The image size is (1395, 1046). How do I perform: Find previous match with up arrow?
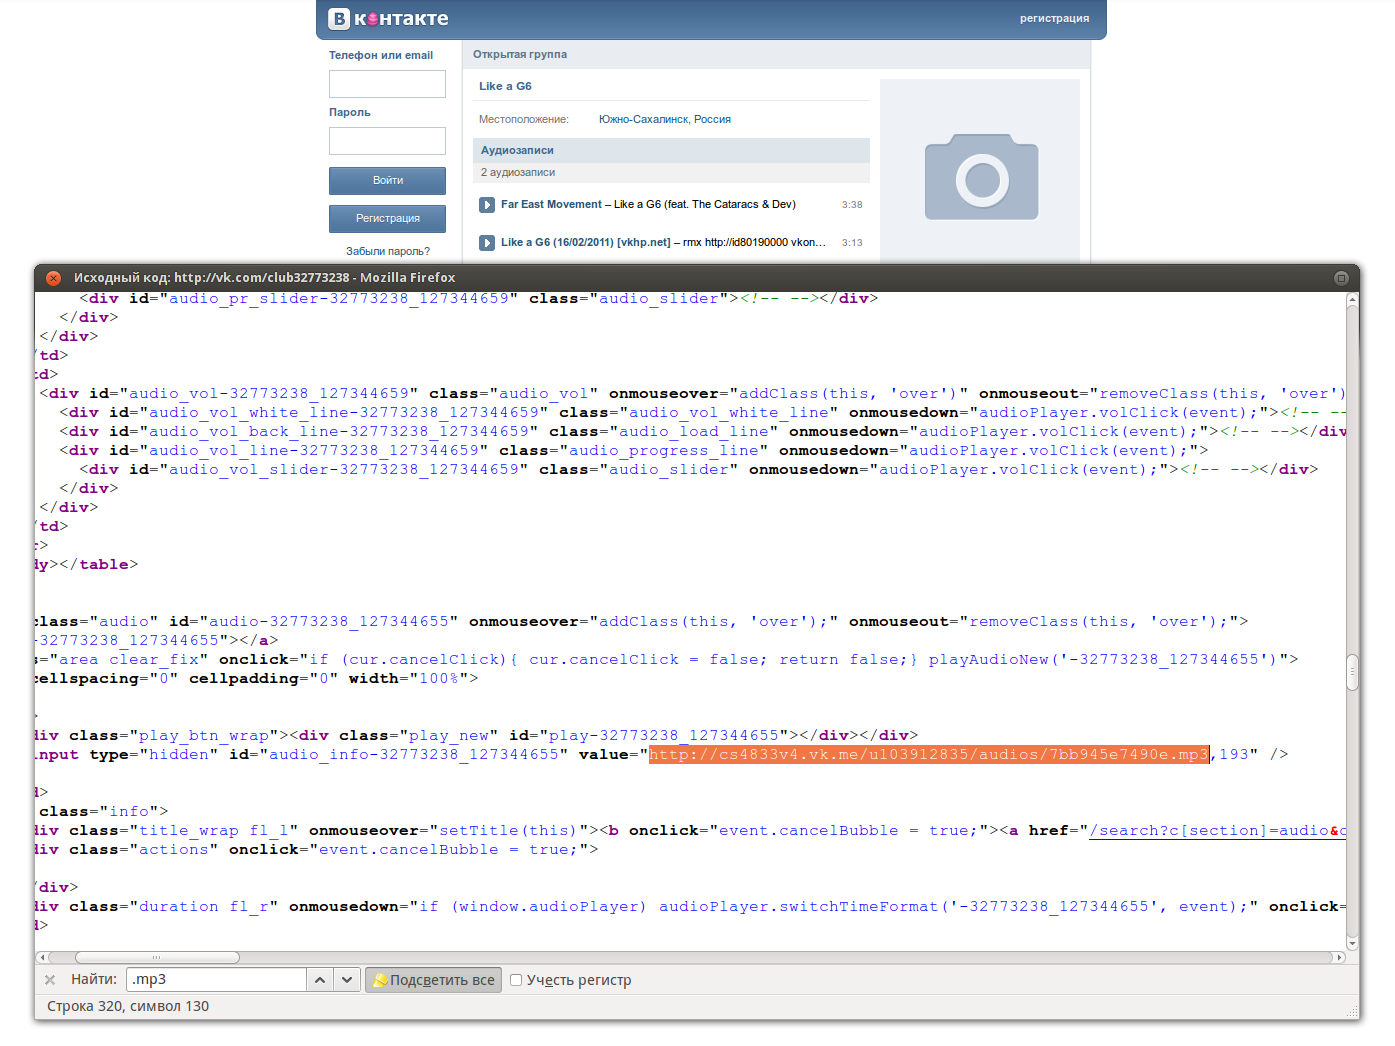point(320,980)
